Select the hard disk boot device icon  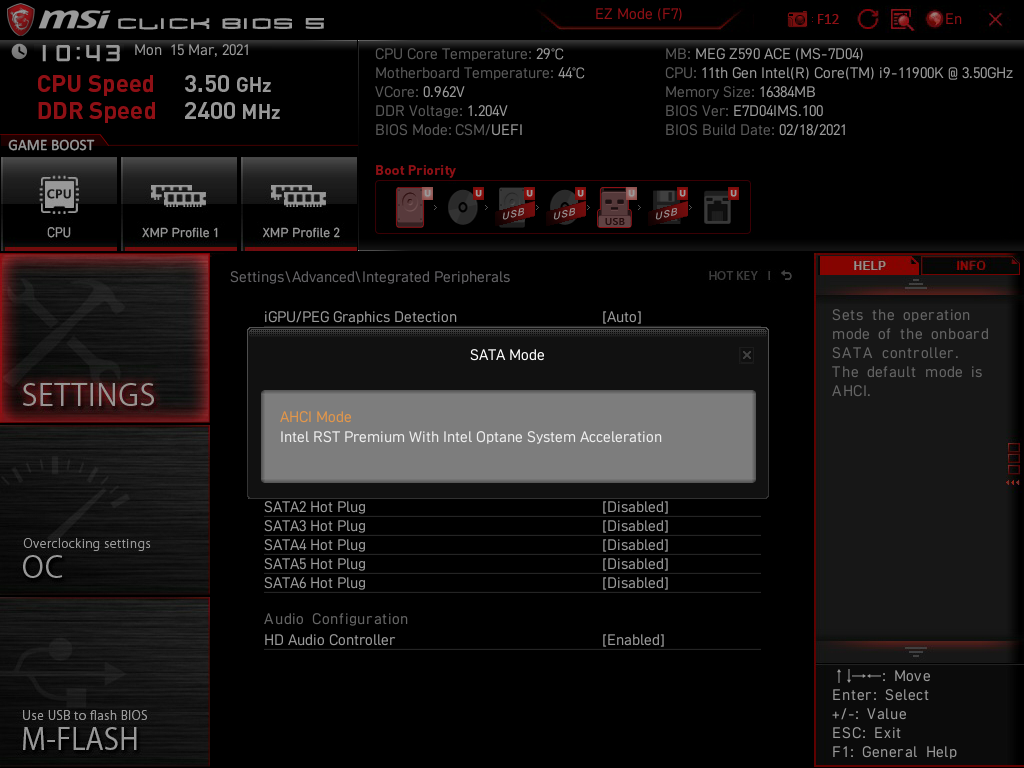click(413, 207)
